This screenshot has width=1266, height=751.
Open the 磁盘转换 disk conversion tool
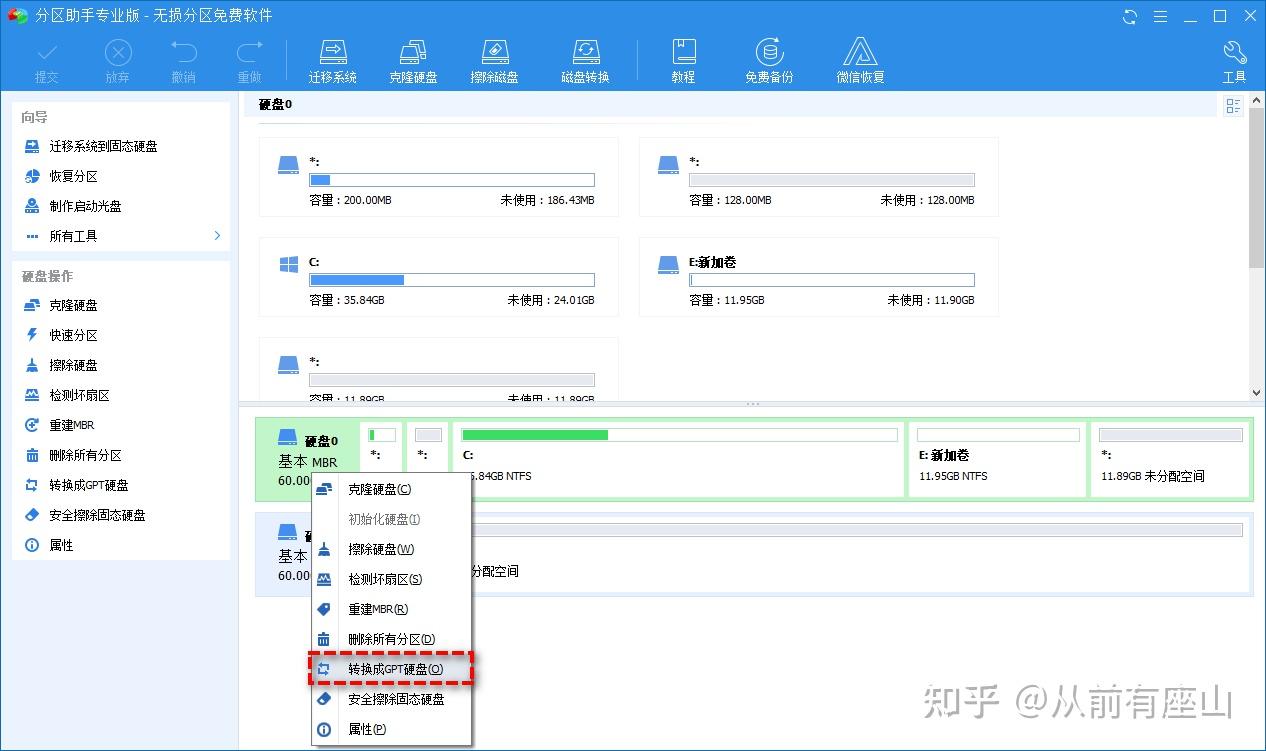click(585, 58)
